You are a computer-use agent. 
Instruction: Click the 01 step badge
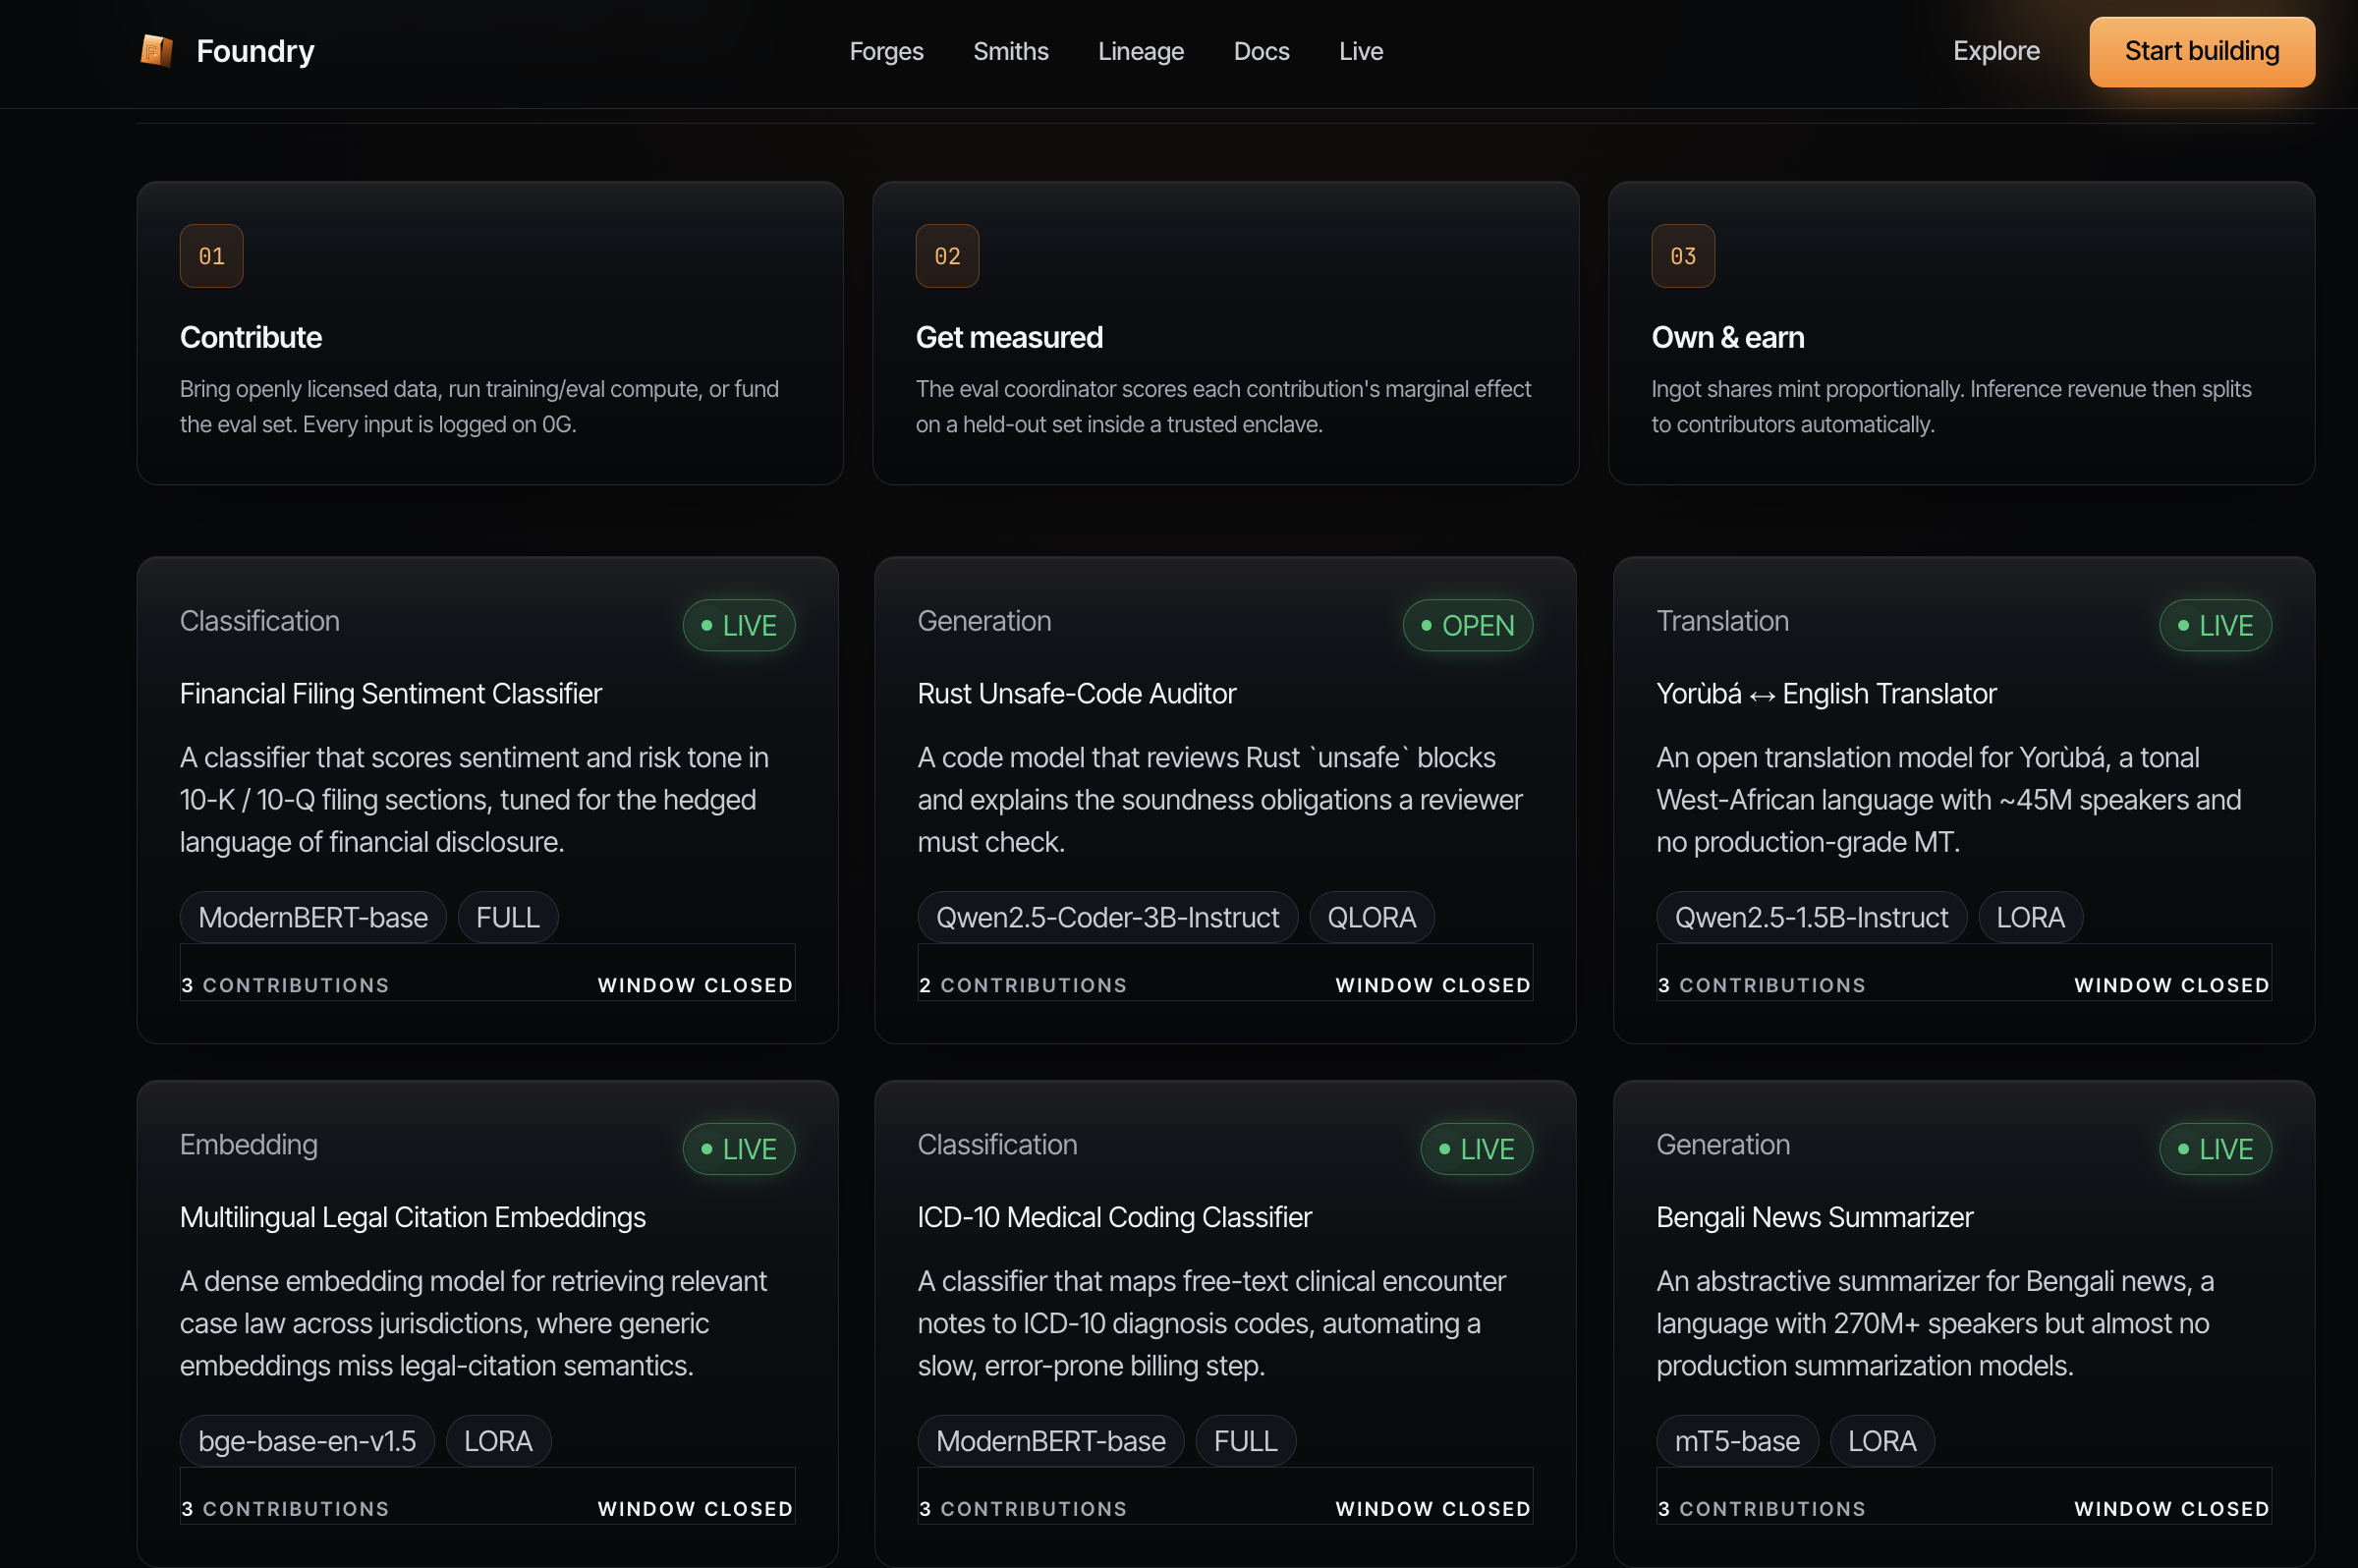[211, 256]
